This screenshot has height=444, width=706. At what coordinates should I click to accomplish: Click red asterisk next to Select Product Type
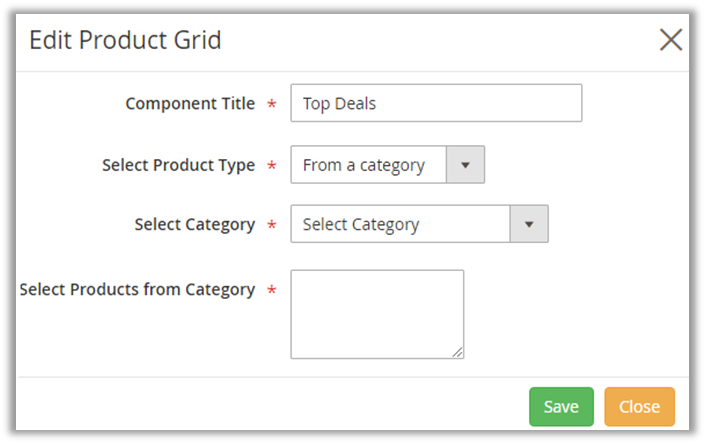pyautogui.click(x=272, y=166)
